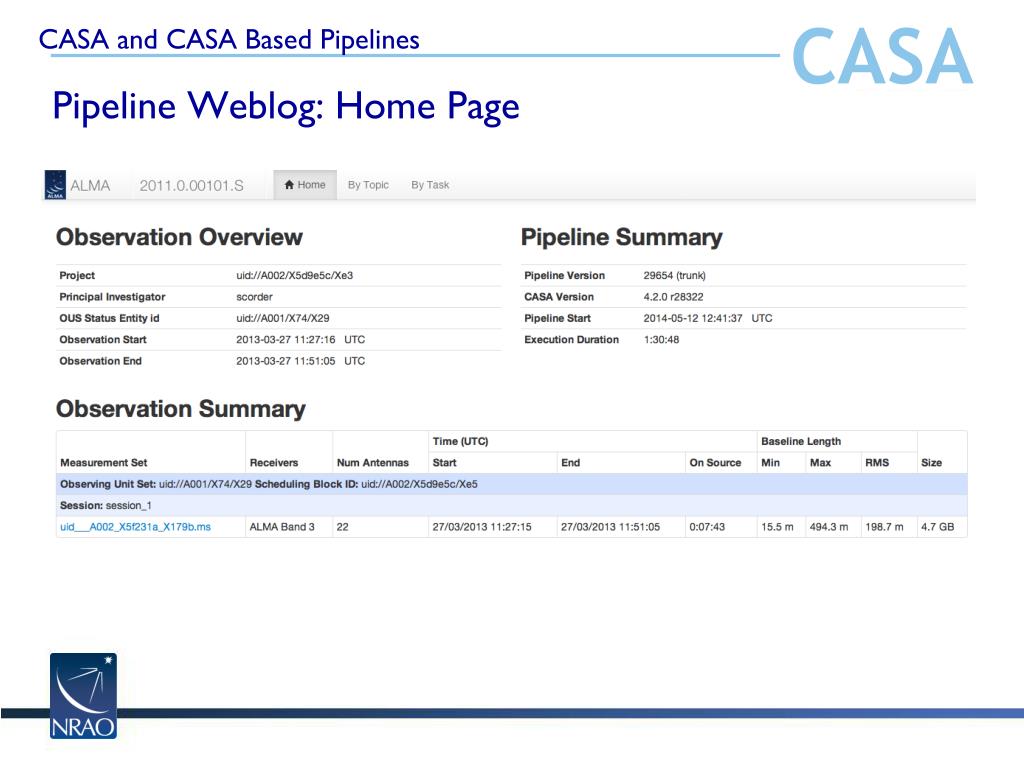Click the Observation Overview heading
This screenshot has width=1024, height=768.
(180, 237)
